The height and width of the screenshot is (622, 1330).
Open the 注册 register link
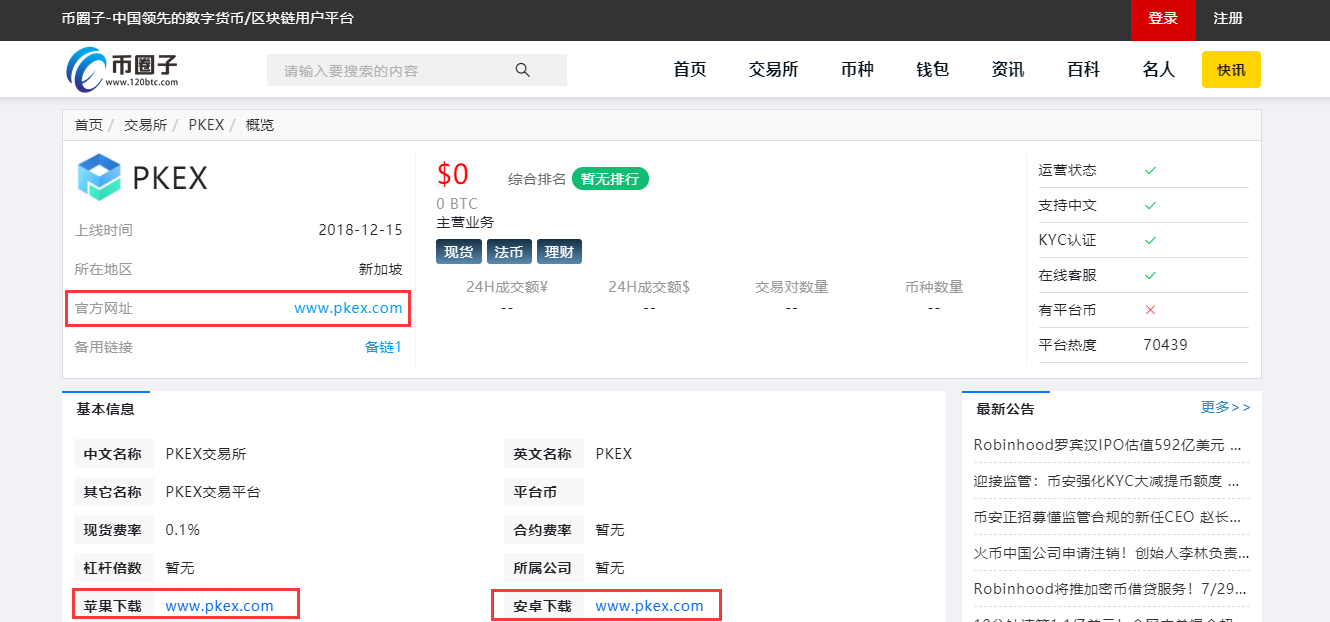click(x=1228, y=19)
